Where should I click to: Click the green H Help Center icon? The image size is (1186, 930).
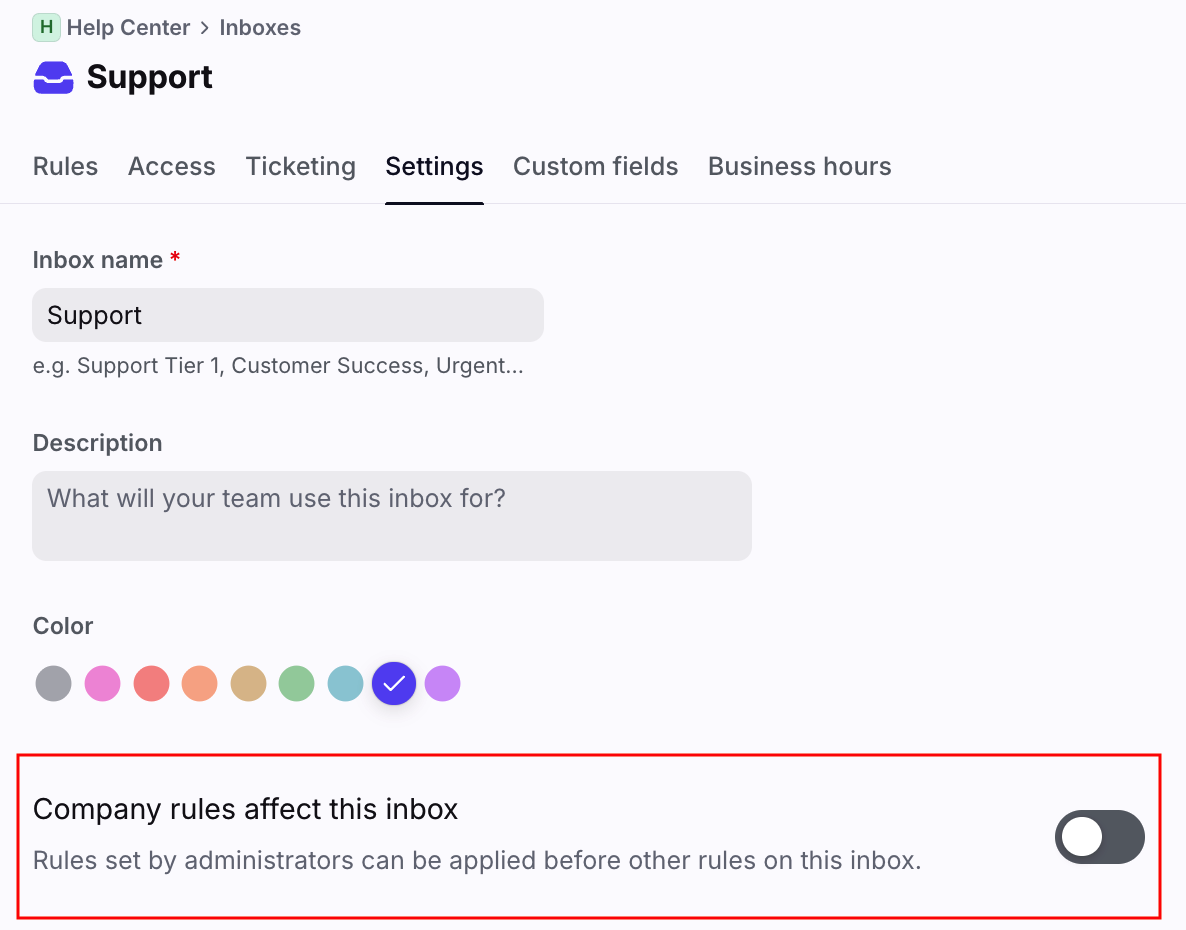[x=46, y=27]
